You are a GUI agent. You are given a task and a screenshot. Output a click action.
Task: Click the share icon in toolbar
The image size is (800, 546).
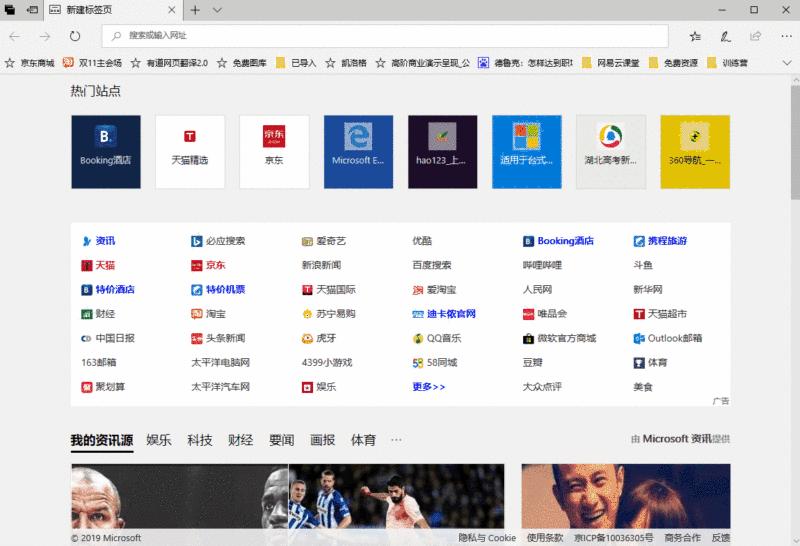pos(755,36)
